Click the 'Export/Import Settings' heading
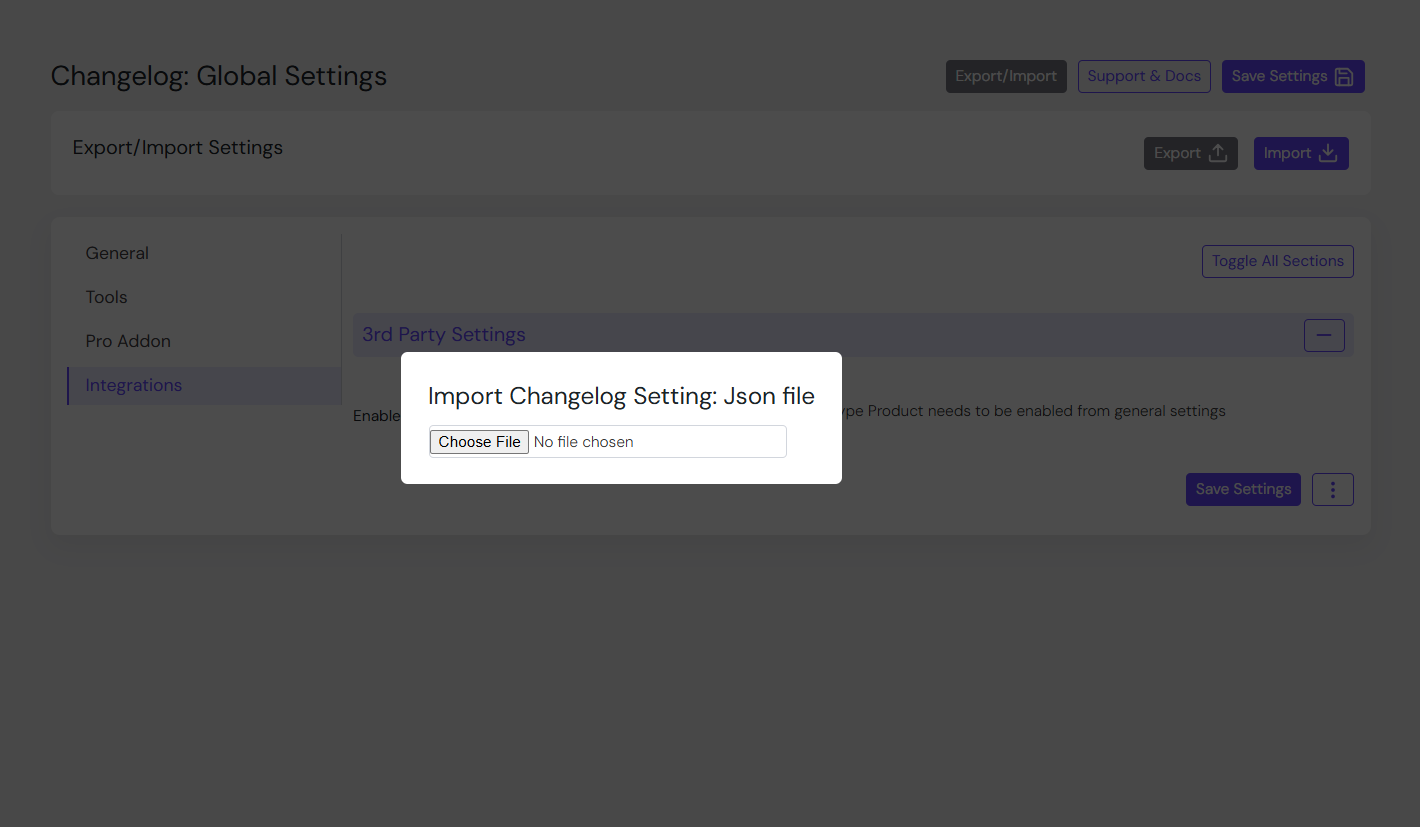This screenshot has height=827, width=1420. pos(178,148)
